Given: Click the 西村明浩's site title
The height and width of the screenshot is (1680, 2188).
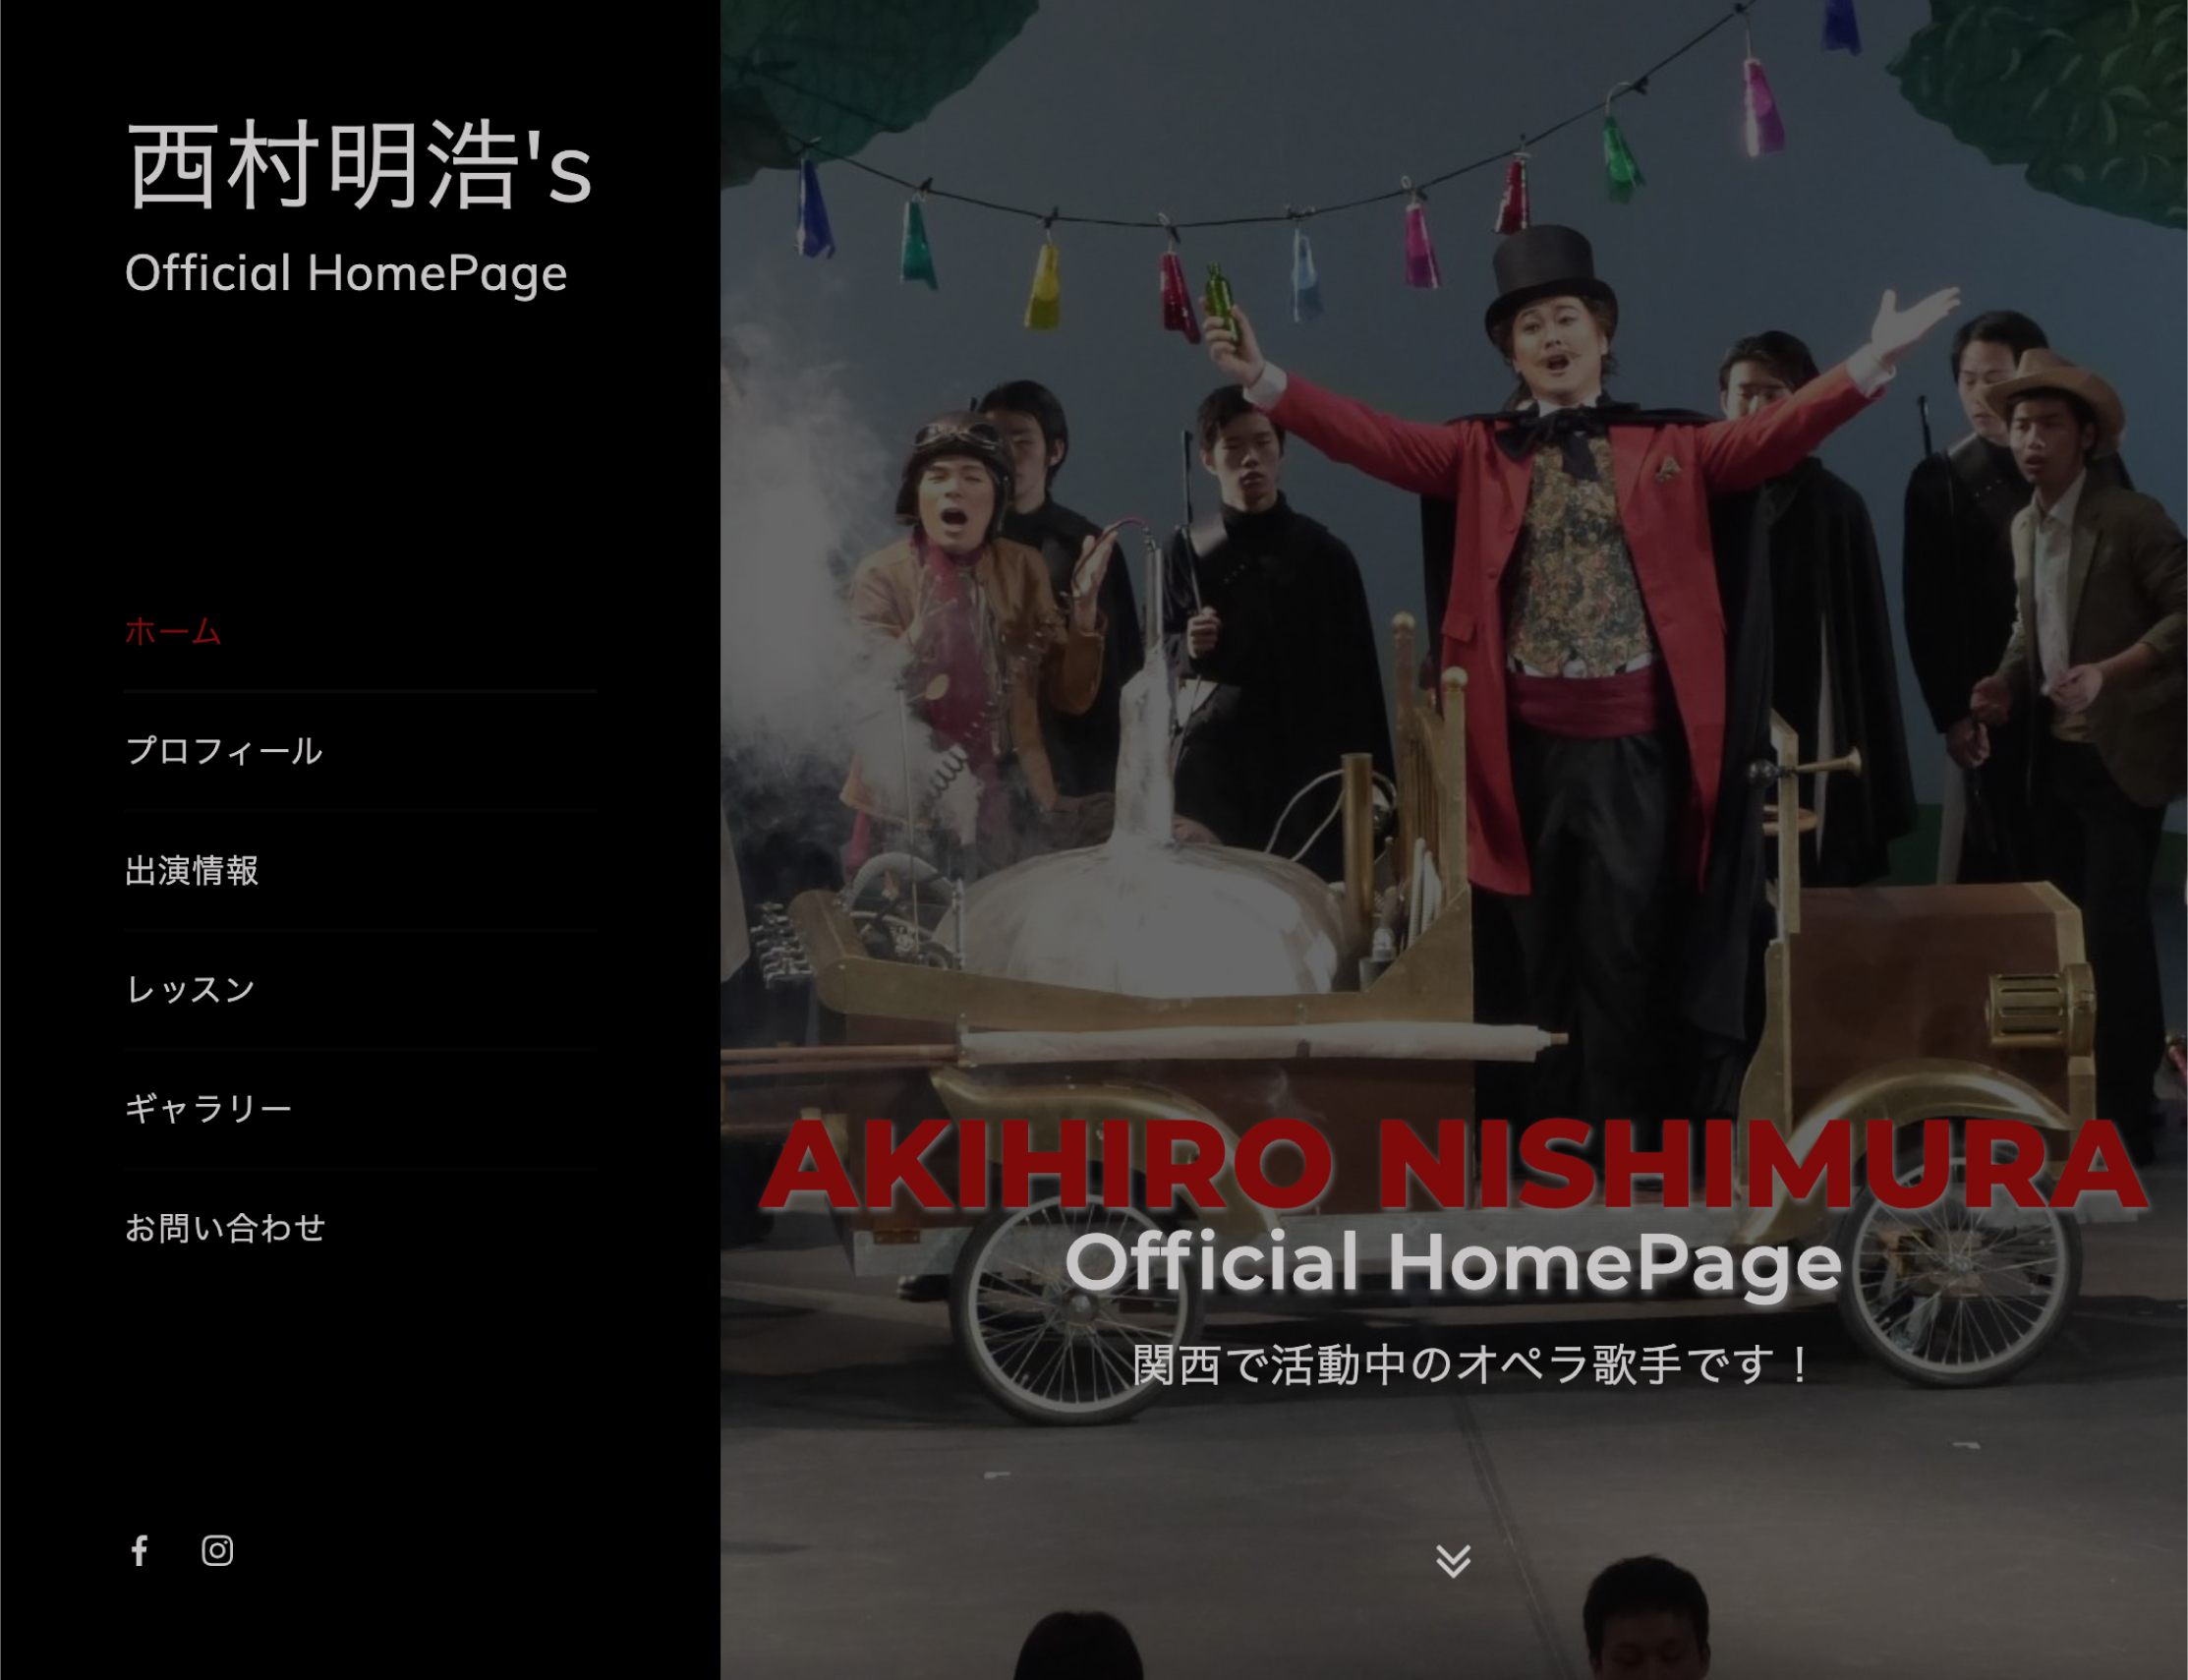Looking at the screenshot, I should coord(360,166).
